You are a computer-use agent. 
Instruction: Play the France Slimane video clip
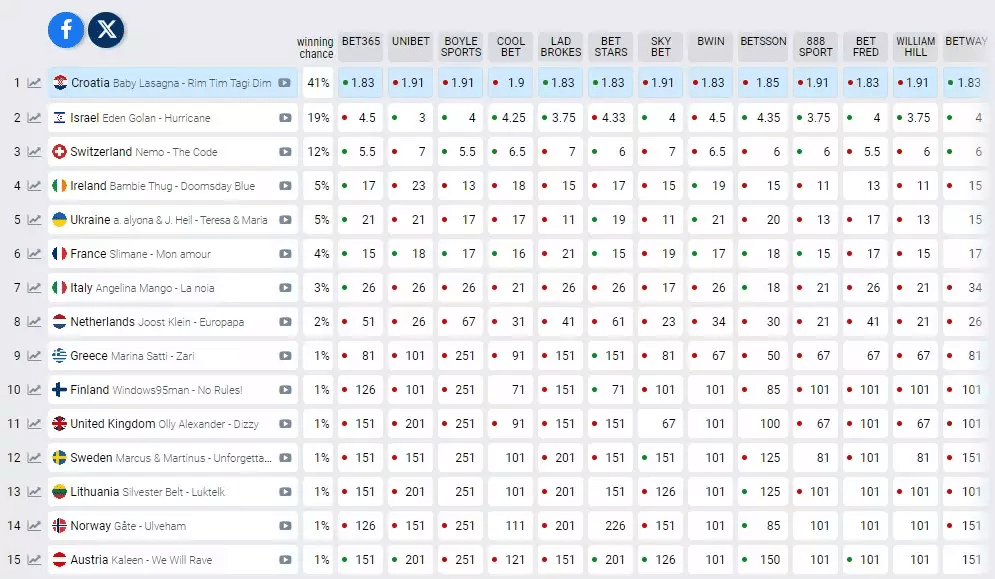click(285, 254)
